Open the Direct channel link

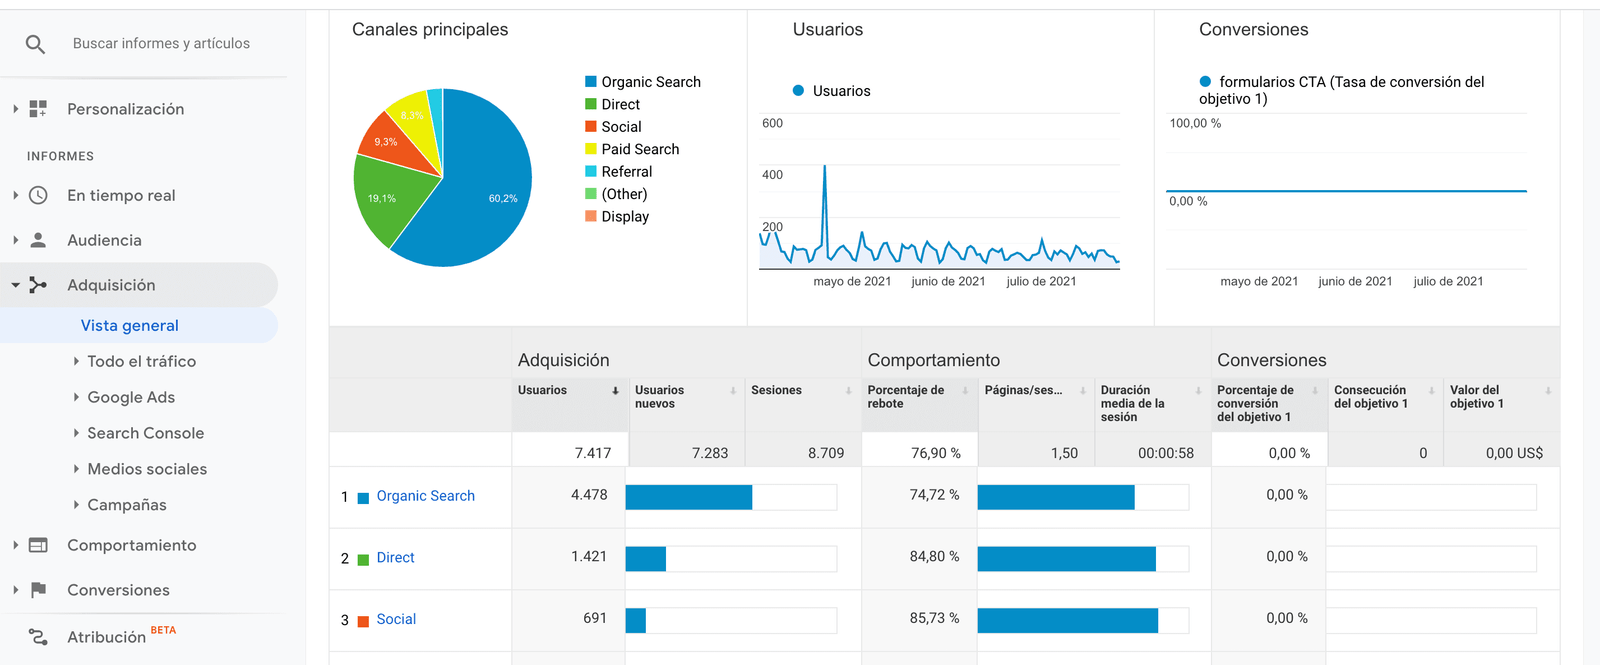pyautogui.click(x=395, y=558)
